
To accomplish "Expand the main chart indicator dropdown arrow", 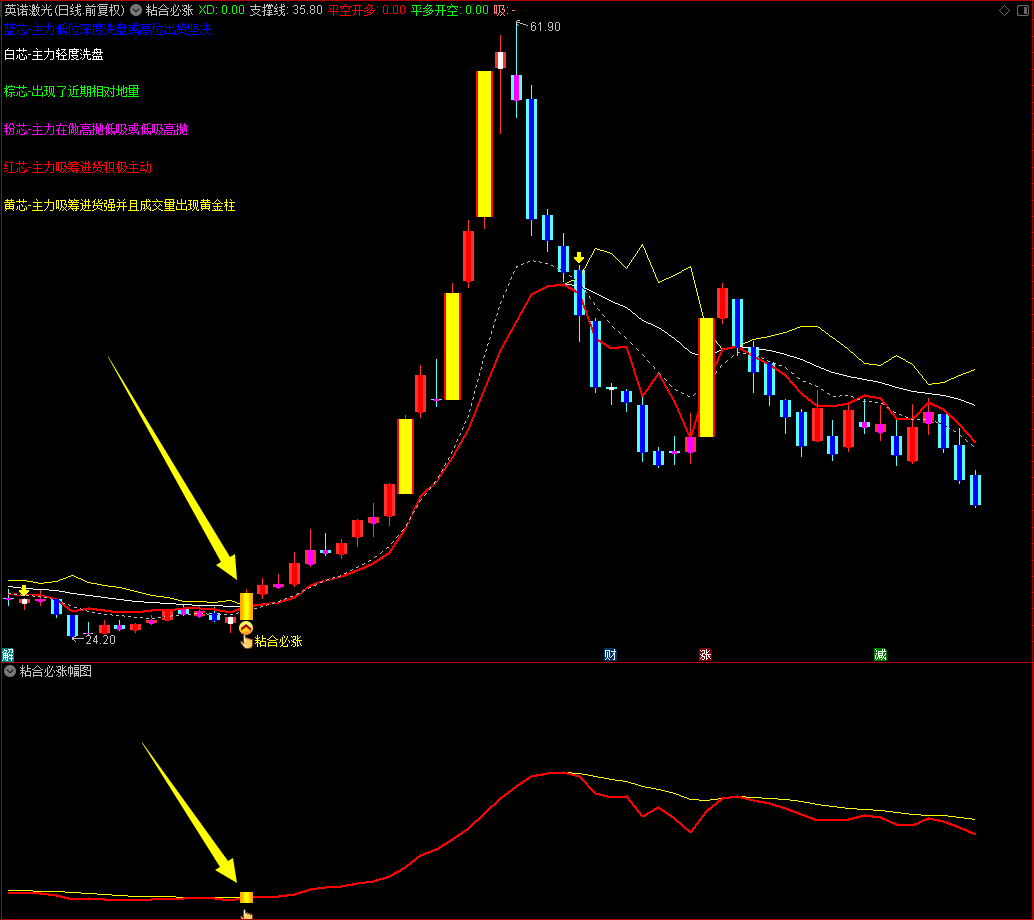I will click(136, 10).
